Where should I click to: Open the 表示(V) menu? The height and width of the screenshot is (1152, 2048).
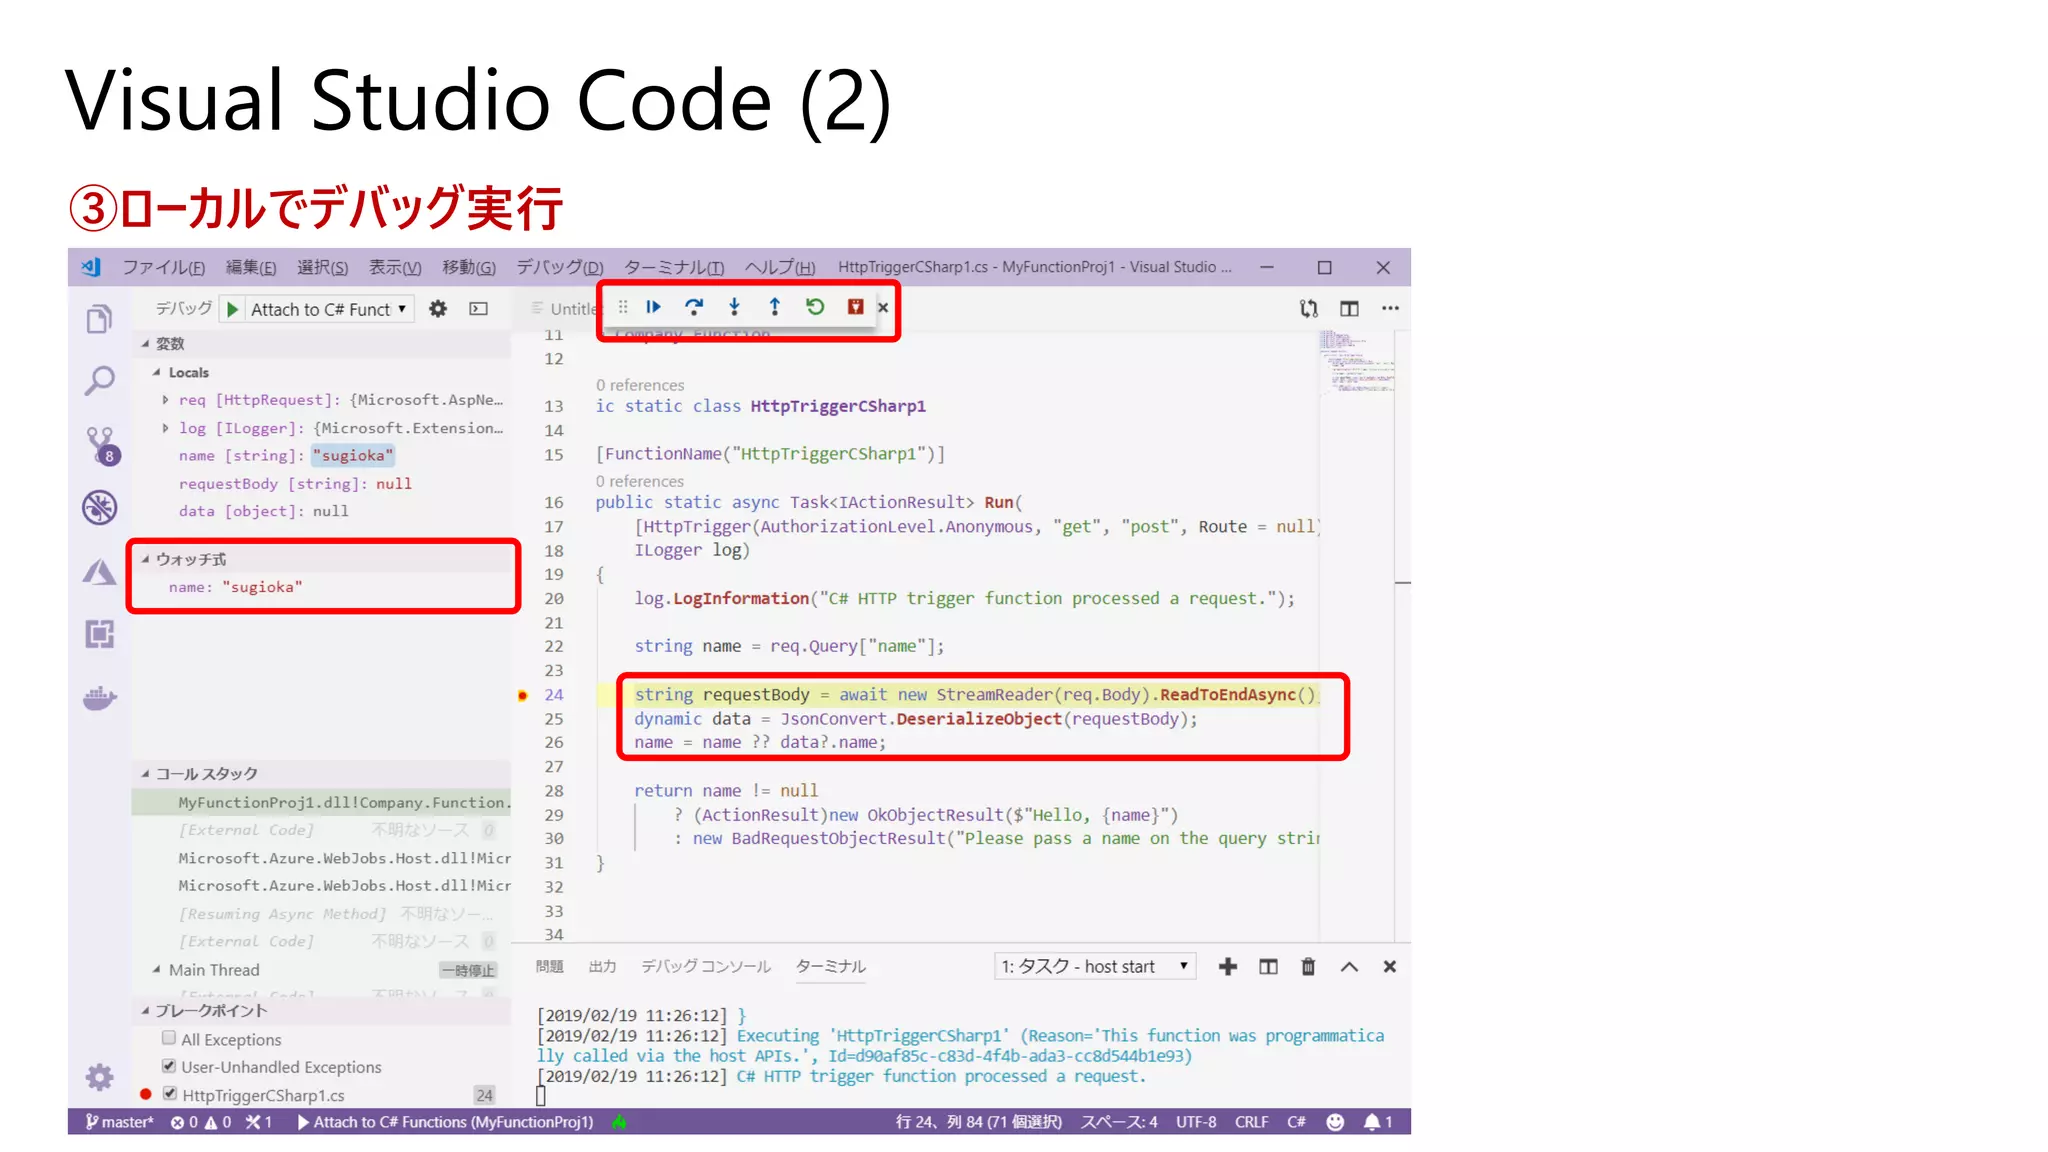[395, 268]
